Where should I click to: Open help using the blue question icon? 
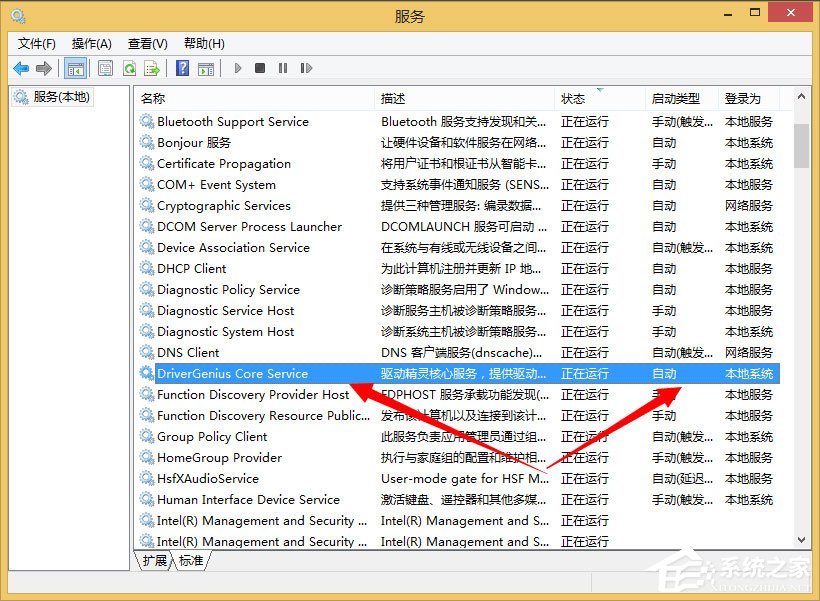tap(183, 67)
